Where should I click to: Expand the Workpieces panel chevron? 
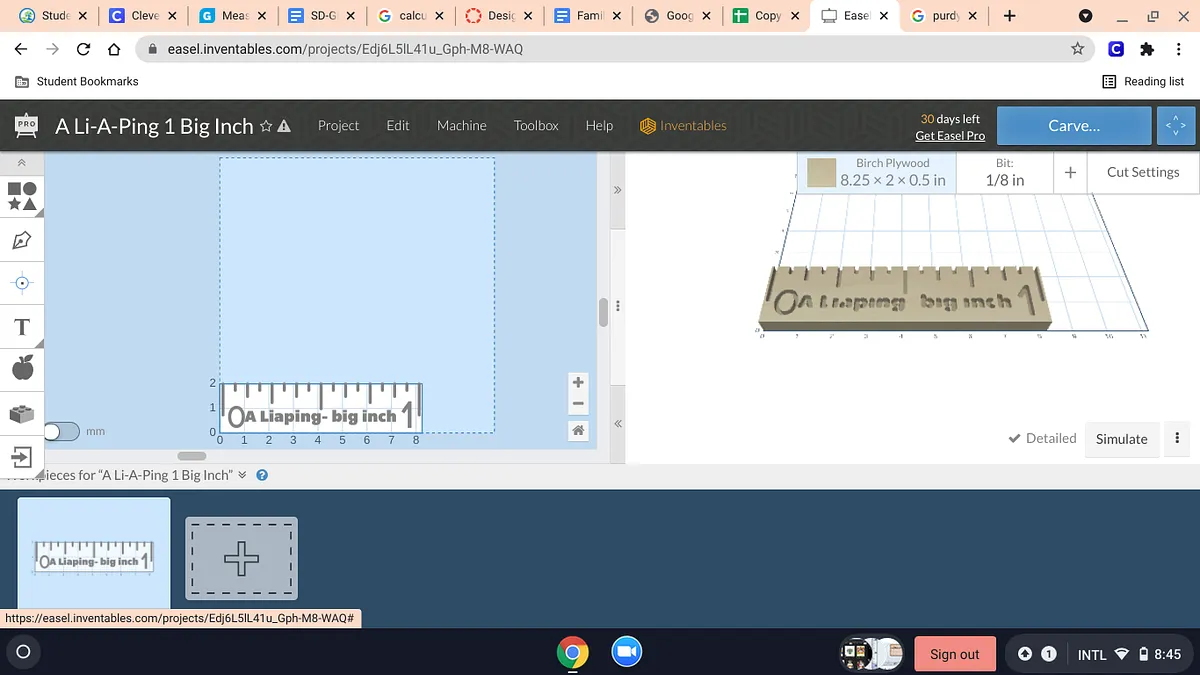click(x=243, y=475)
